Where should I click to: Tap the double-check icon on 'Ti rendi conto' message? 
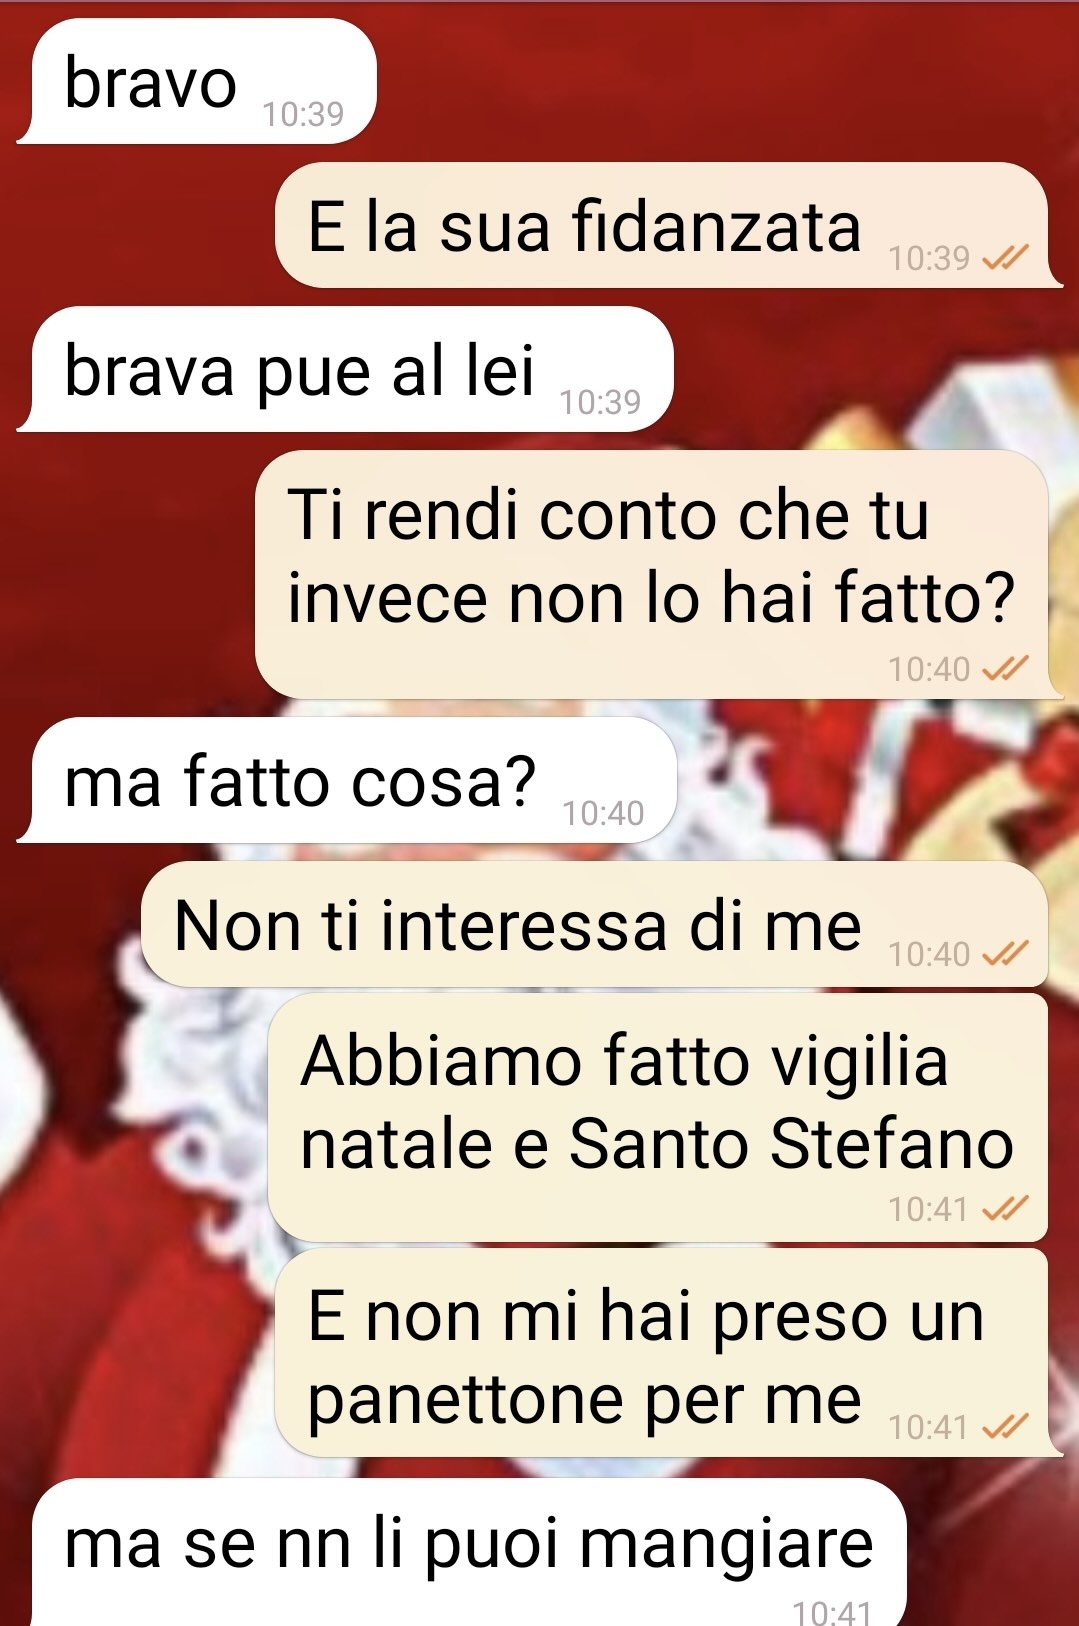(x=1005, y=669)
